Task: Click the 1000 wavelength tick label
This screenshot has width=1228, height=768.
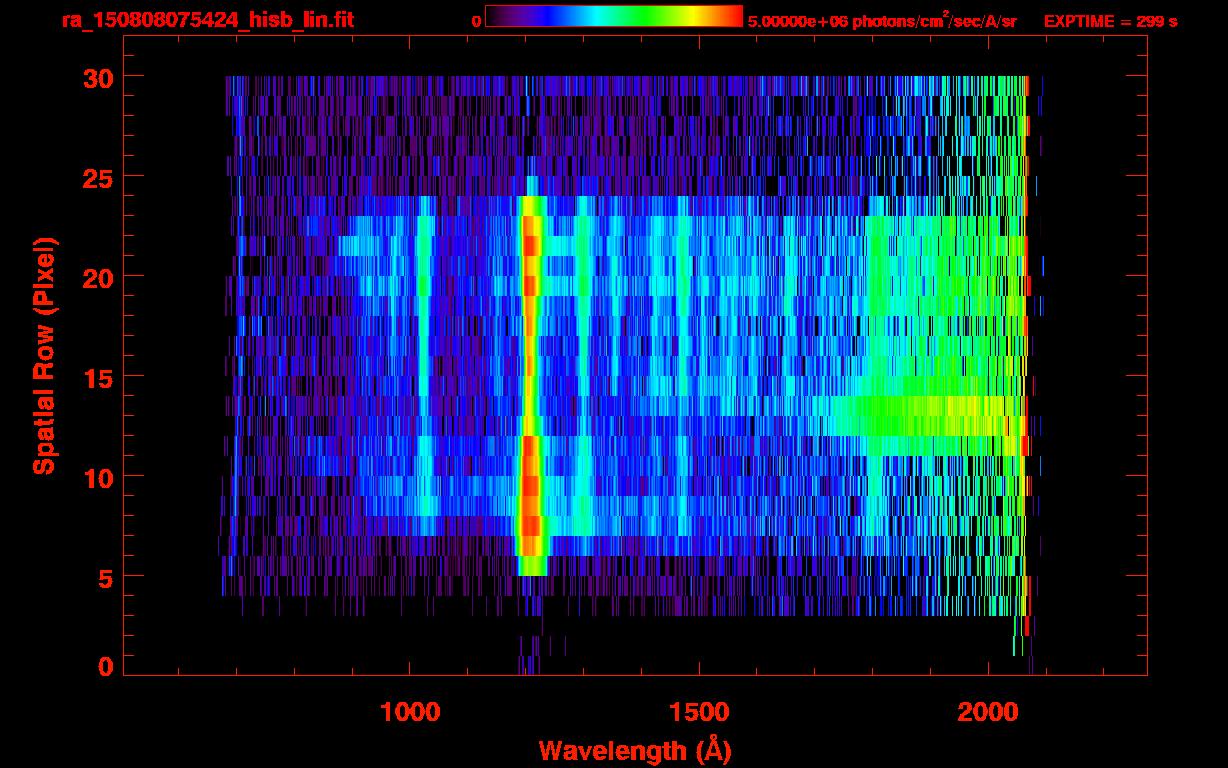Action: [x=410, y=712]
